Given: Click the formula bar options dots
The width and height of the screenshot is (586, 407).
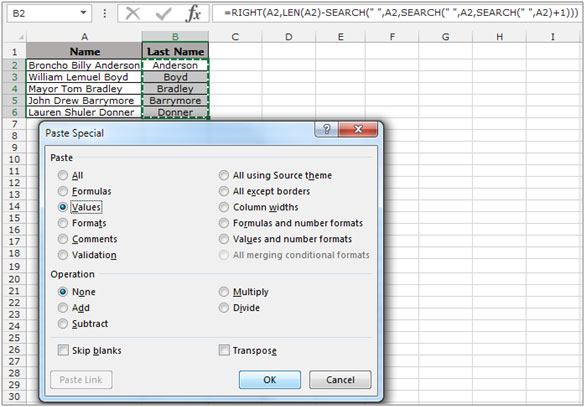Looking at the screenshot, I should point(105,14).
